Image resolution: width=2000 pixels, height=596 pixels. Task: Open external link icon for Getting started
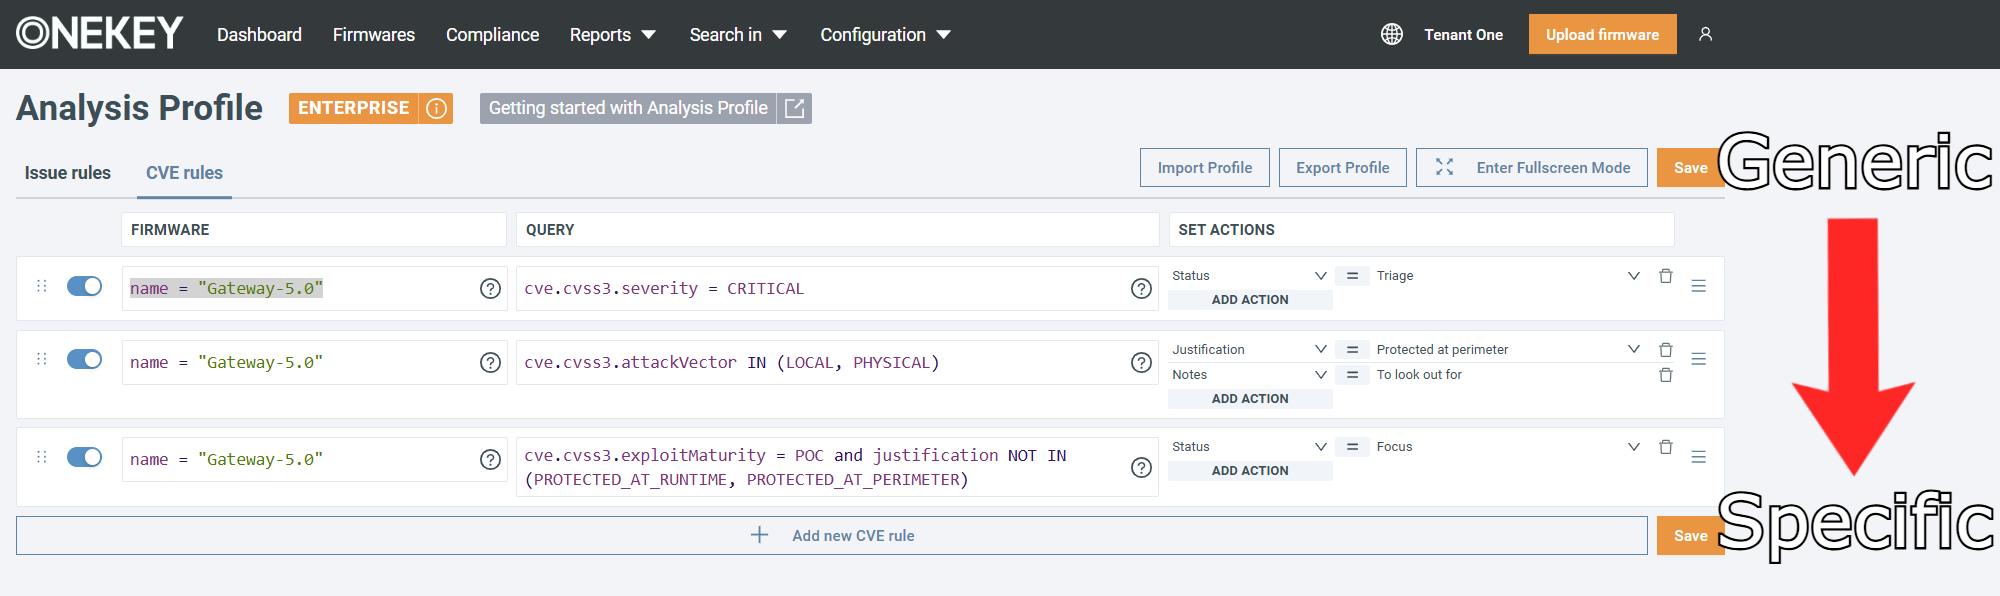794,108
